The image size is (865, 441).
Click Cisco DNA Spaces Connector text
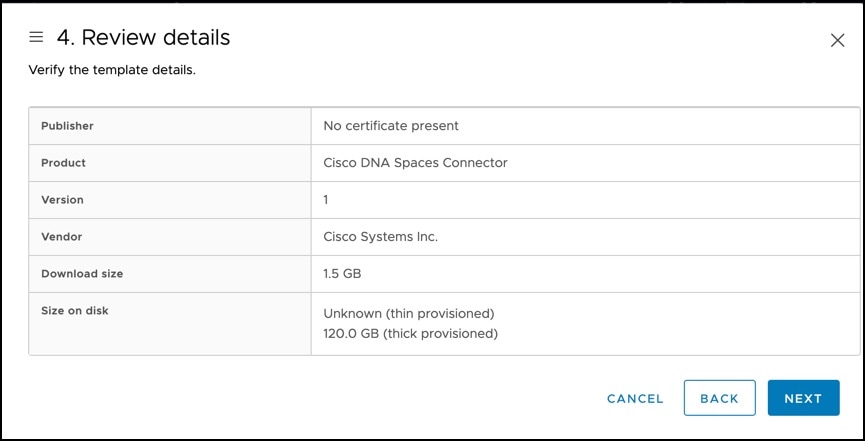[x=415, y=163]
